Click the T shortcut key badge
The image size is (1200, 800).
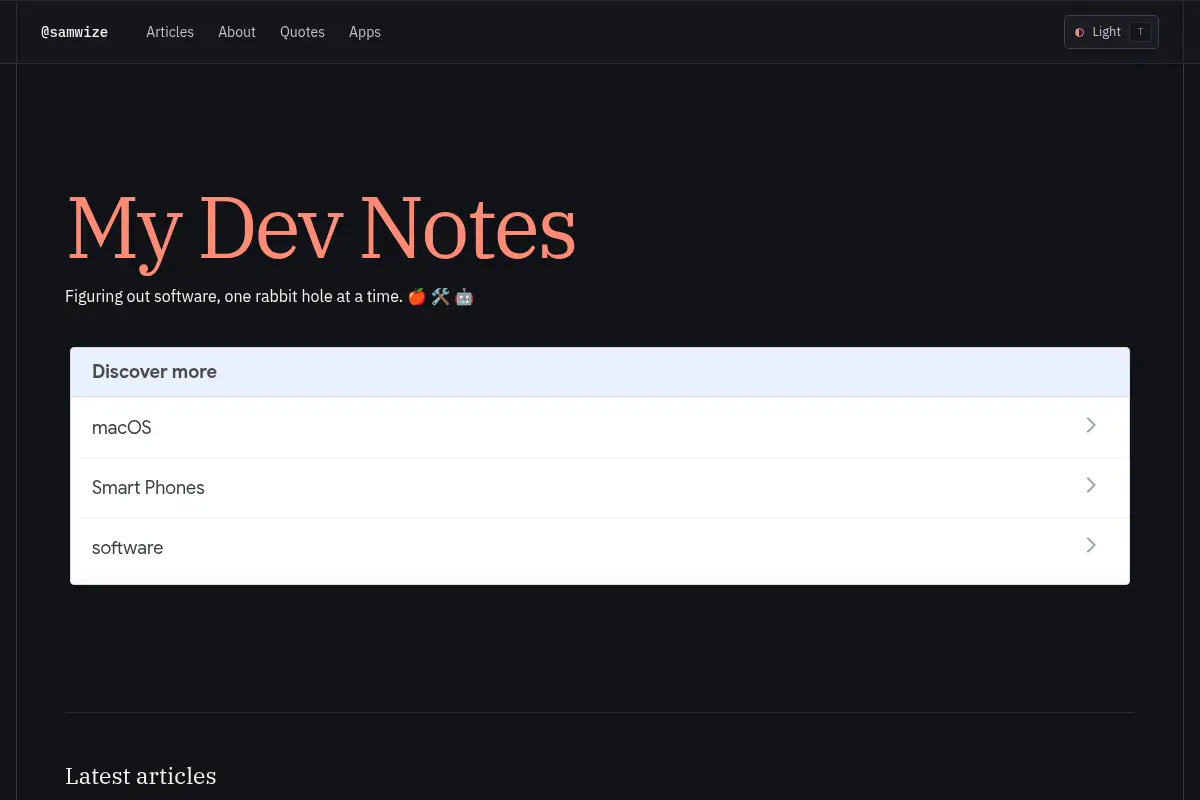coord(1140,32)
